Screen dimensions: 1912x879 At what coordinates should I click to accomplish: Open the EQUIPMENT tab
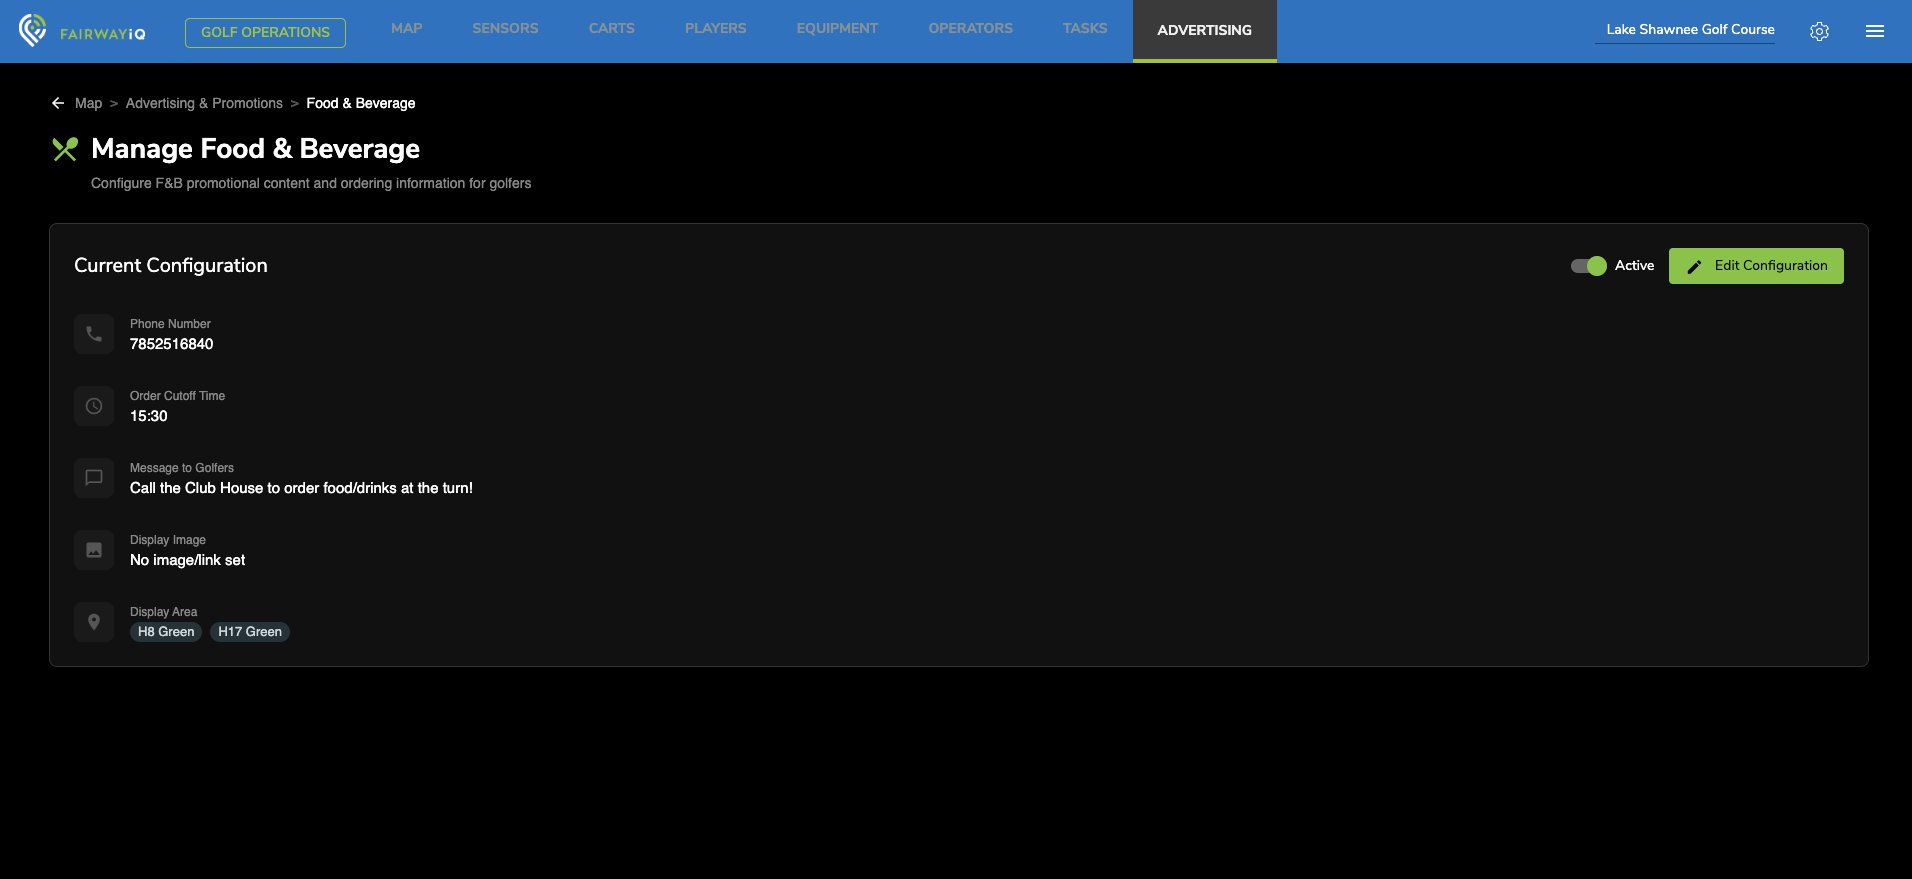(837, 28)
